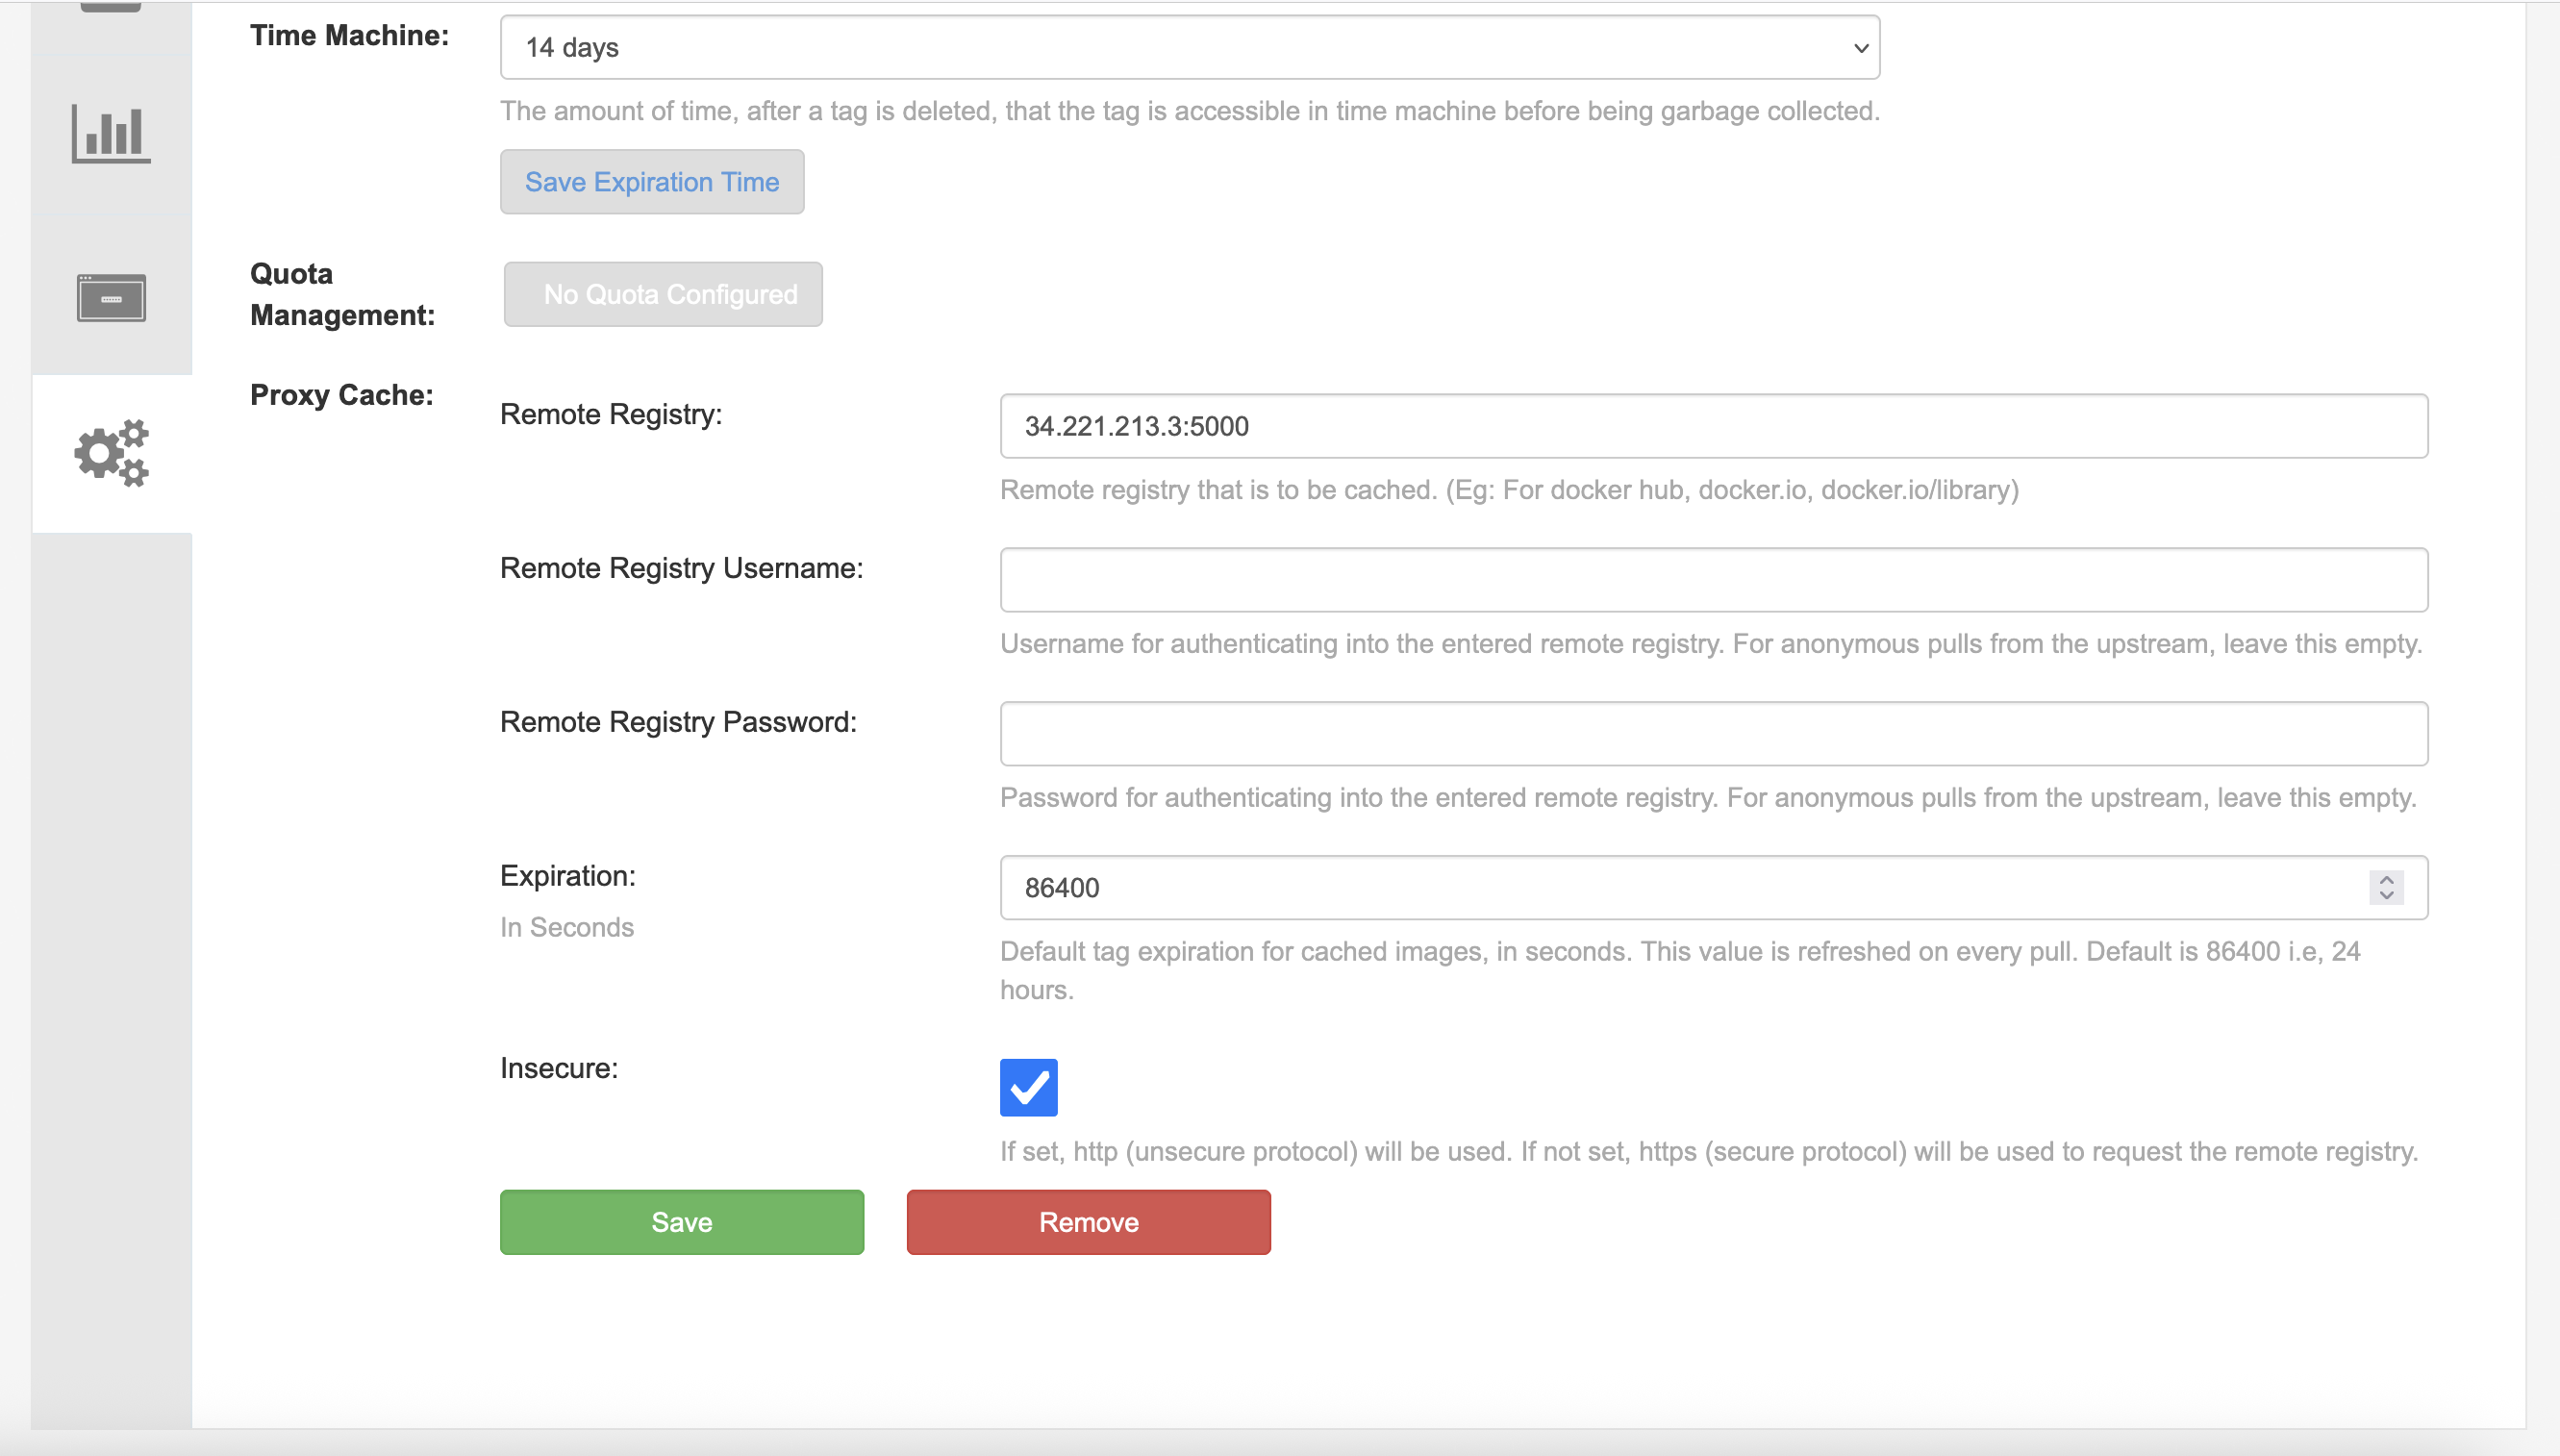Image resolution: width=2560 pixels, height=1456 pixels.
Task: Increase Expiration with the up stepper arrow
Action: [x=2386, y=880]
